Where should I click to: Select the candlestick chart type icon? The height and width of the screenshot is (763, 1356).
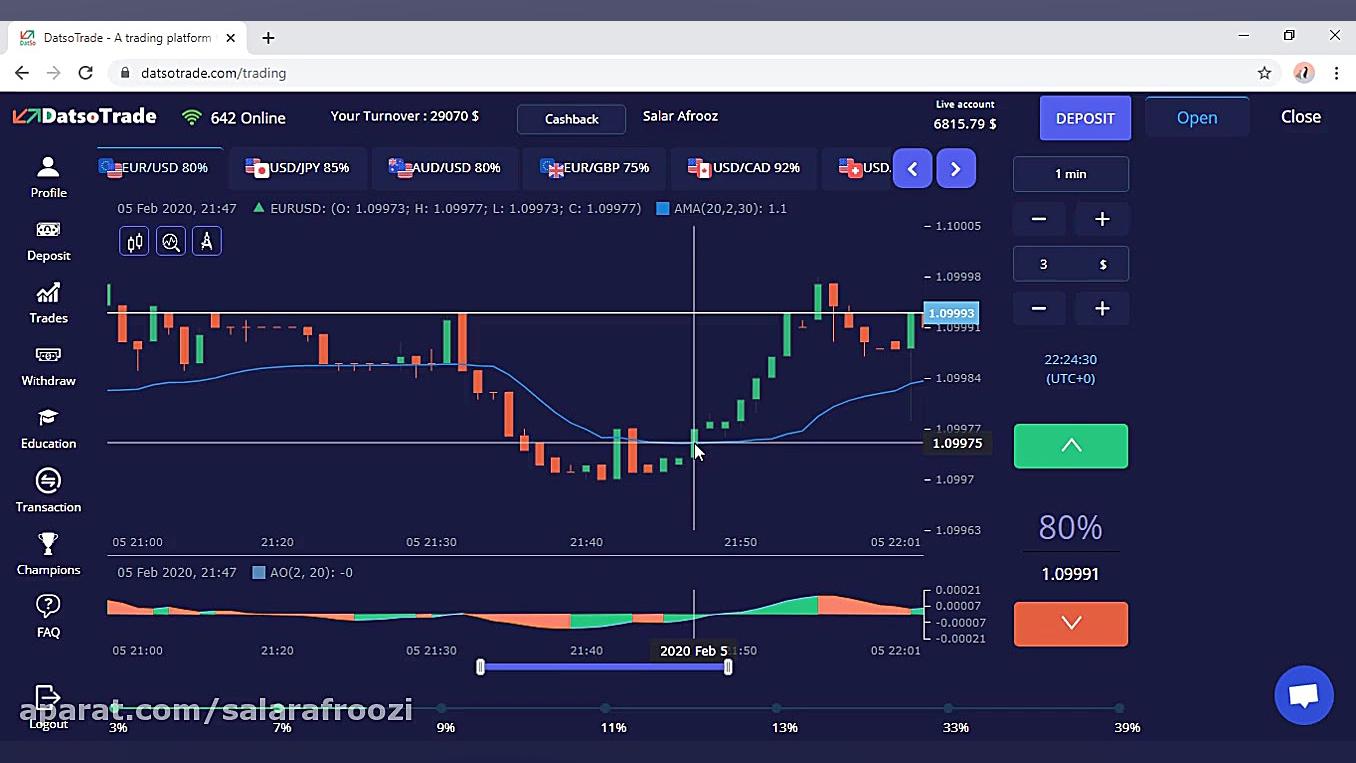point(134,241)
